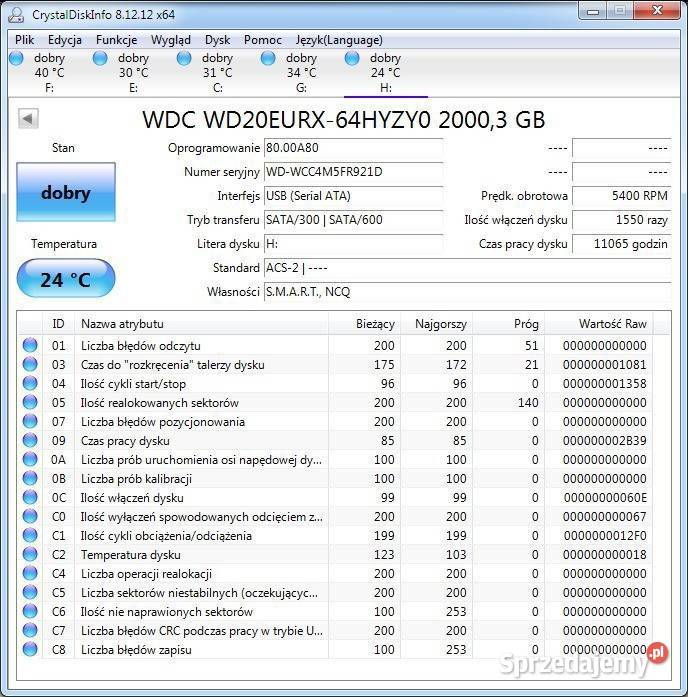Click raw value 0000000012F0
Viewport: 688px width, 697px height.
click(x=604, y=536)
